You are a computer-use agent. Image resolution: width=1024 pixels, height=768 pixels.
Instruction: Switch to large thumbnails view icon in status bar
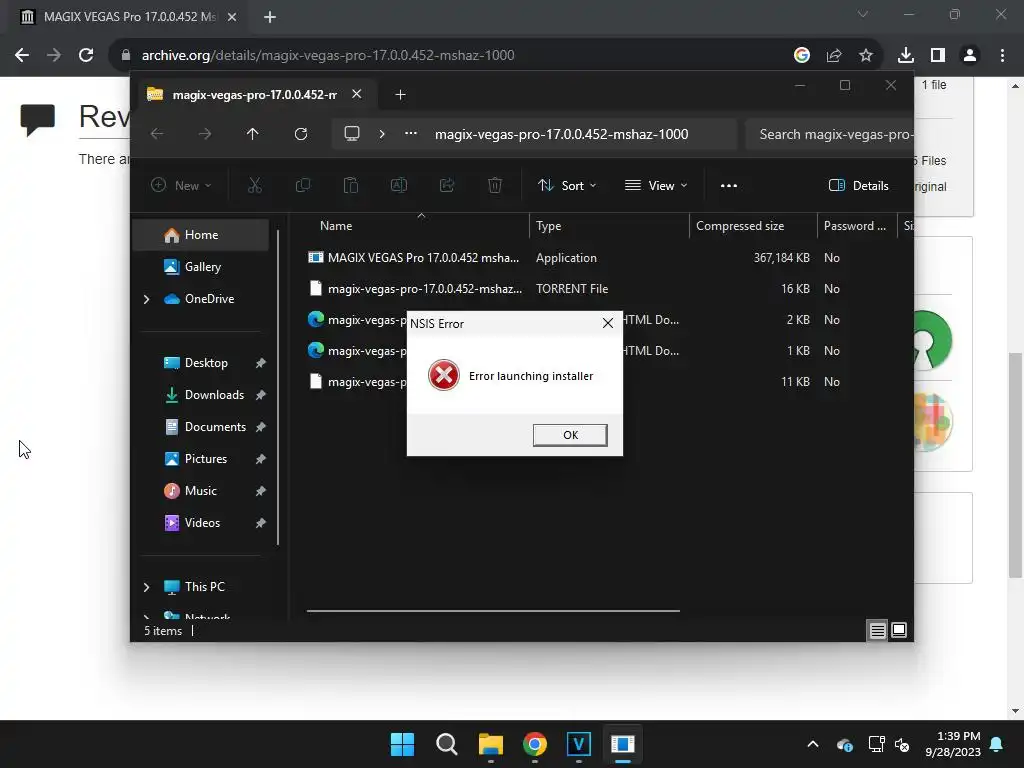tap(899, 630)
